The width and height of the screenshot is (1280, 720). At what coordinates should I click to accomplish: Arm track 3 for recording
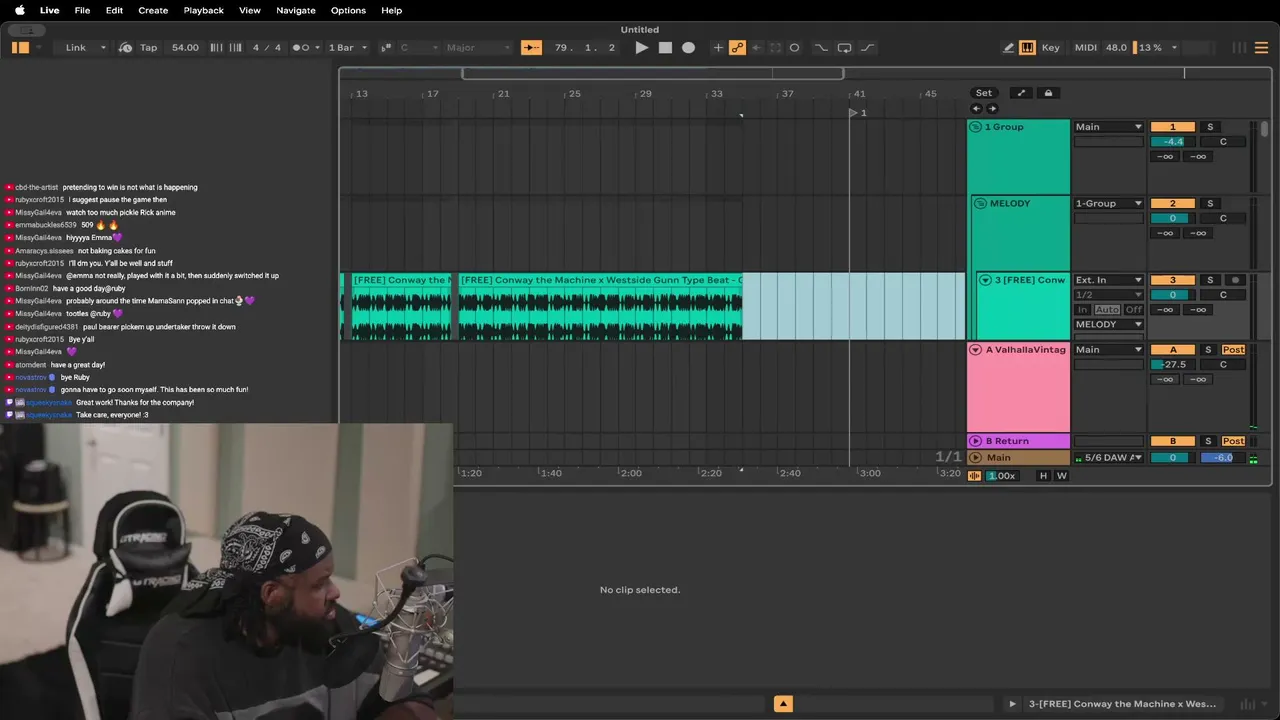(1235, 280)
